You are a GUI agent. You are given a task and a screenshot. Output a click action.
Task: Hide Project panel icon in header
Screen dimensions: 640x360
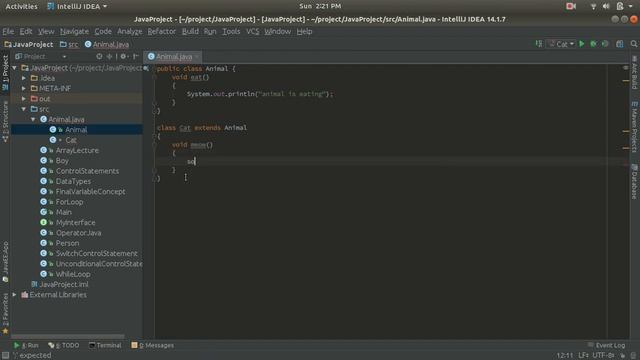click(136, 56)
